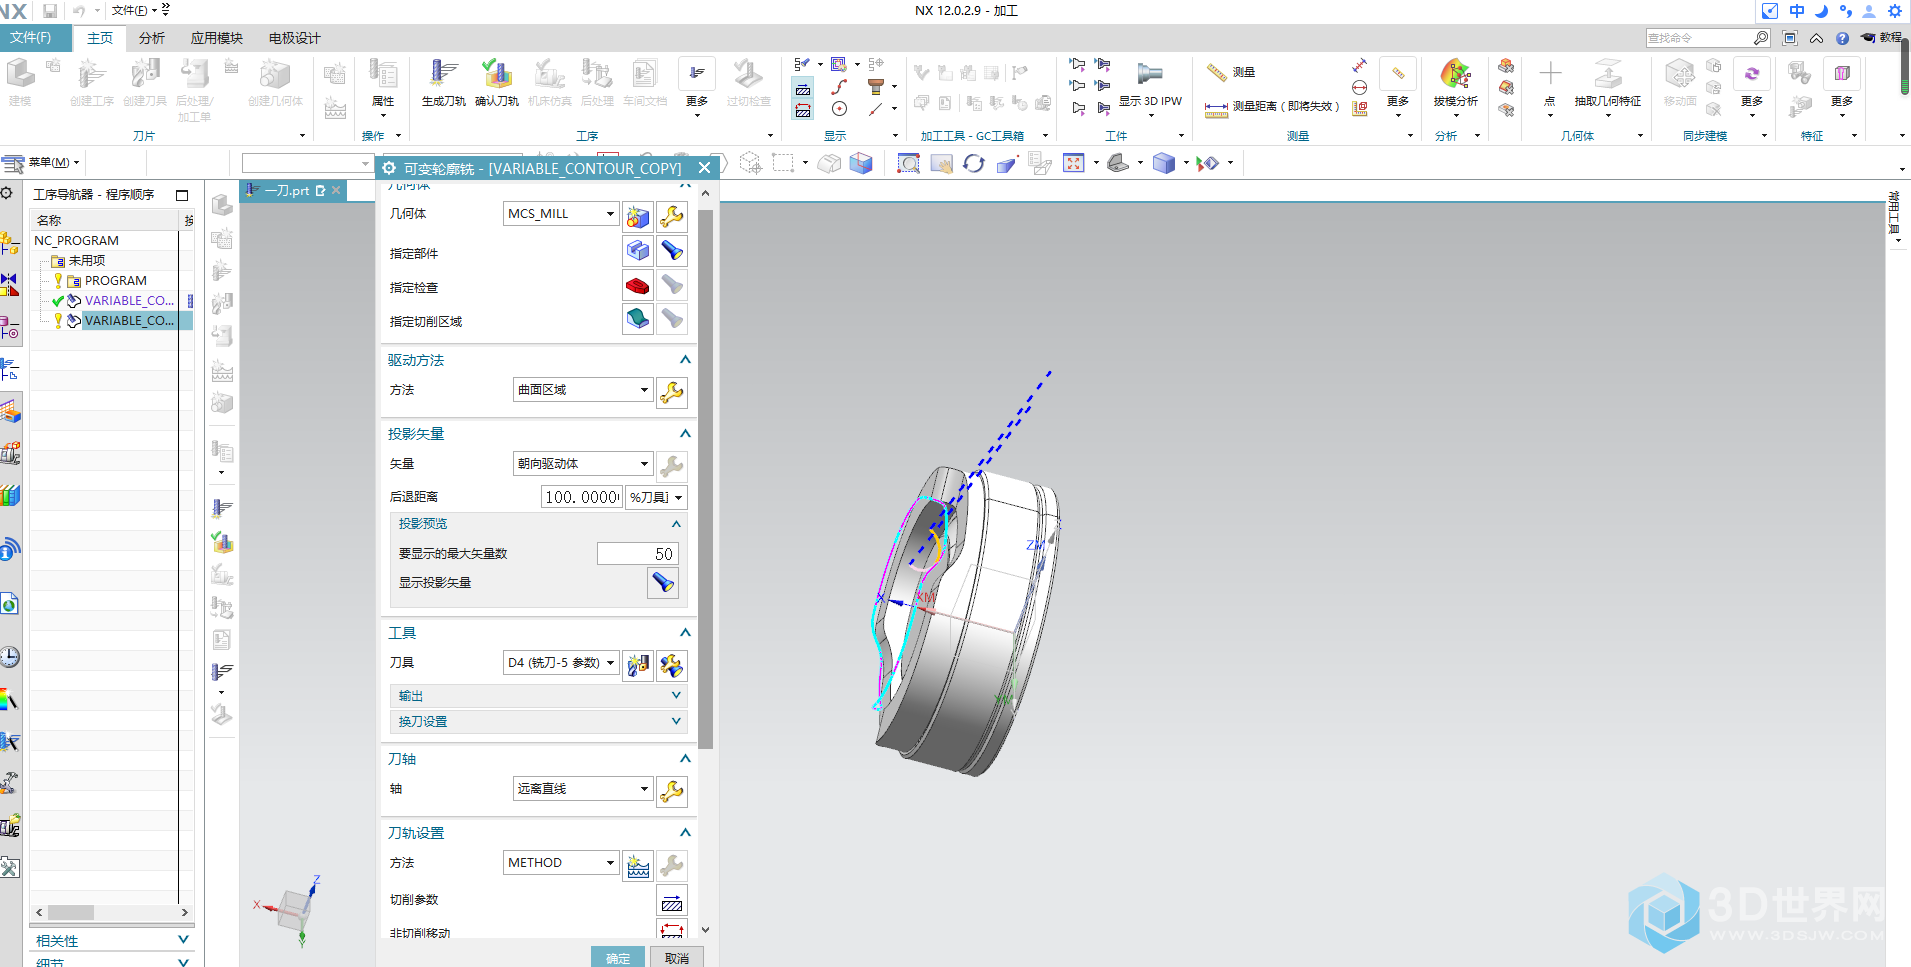Open the D4 tool dropdown

610,663
